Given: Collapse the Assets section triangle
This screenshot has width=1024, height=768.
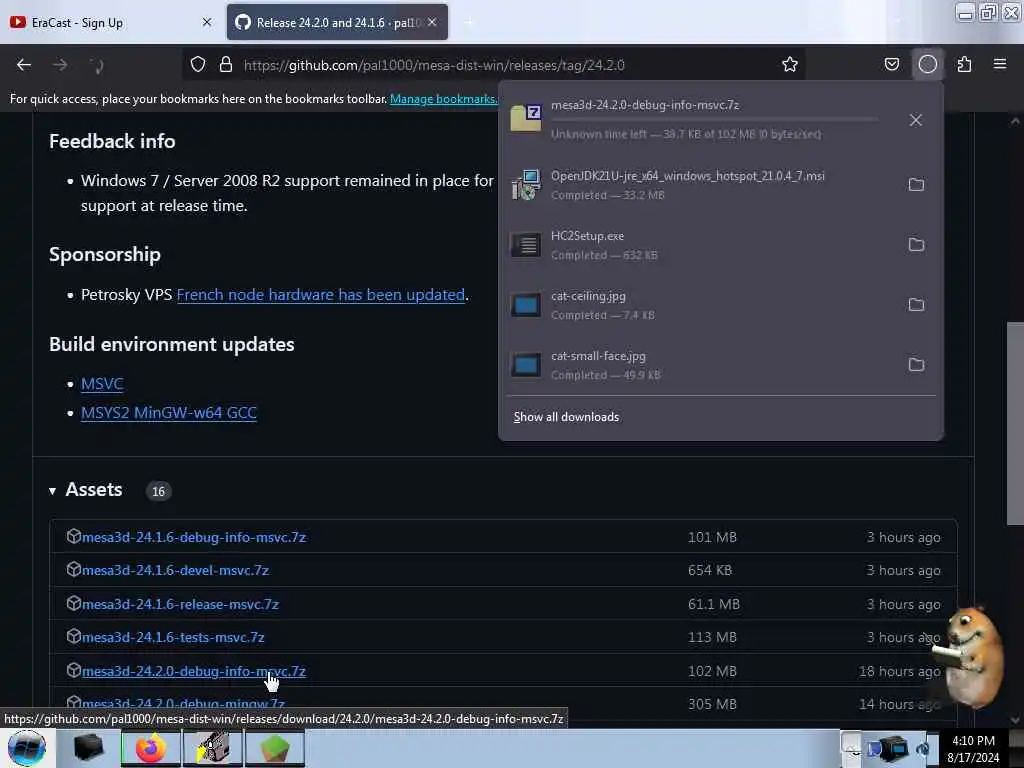Looking at the screenshot, I should 52,491.
